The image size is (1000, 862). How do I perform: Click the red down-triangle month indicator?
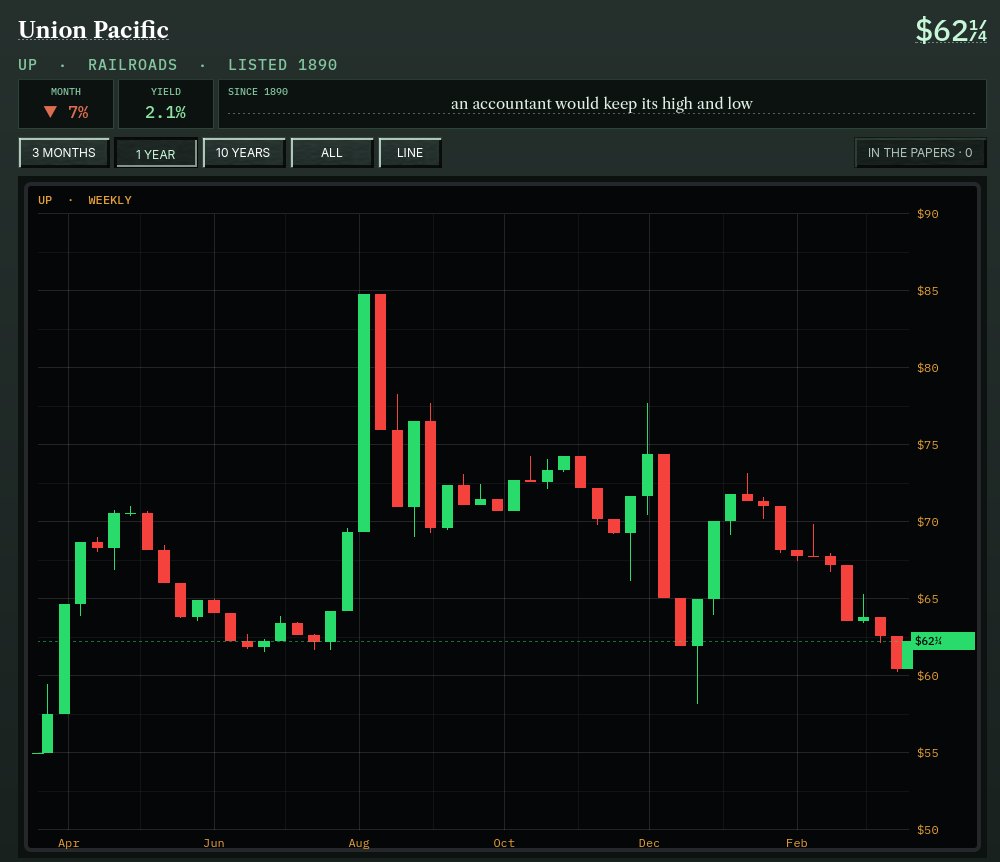[50, 112]
